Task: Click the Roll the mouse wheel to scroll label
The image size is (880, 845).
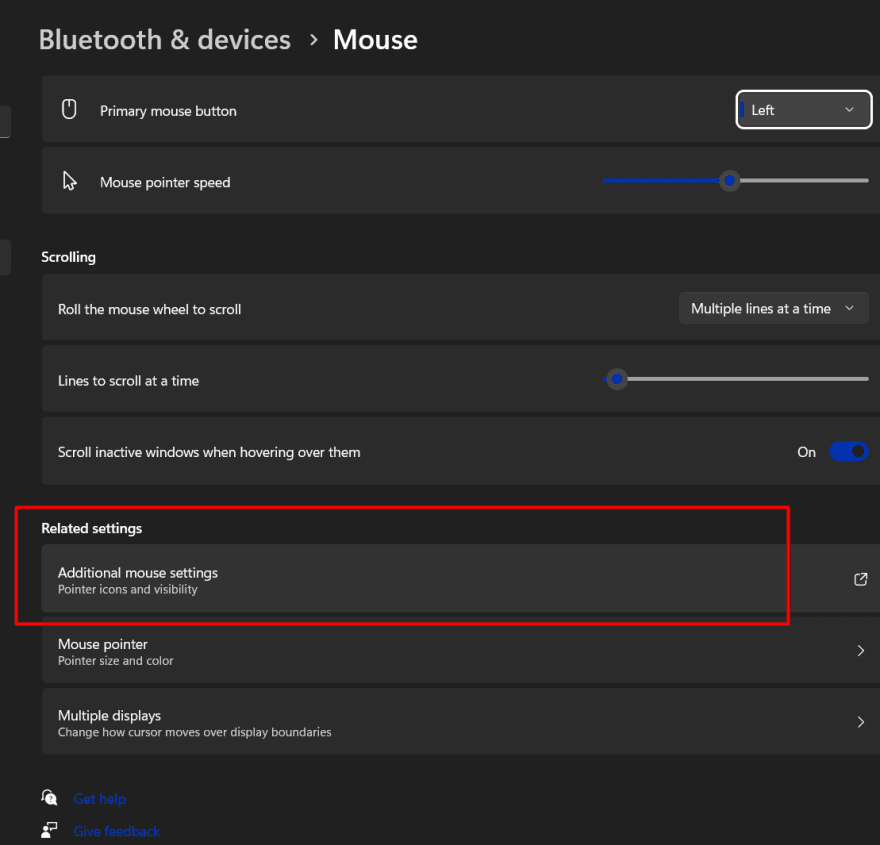Action: click(149, 309)
